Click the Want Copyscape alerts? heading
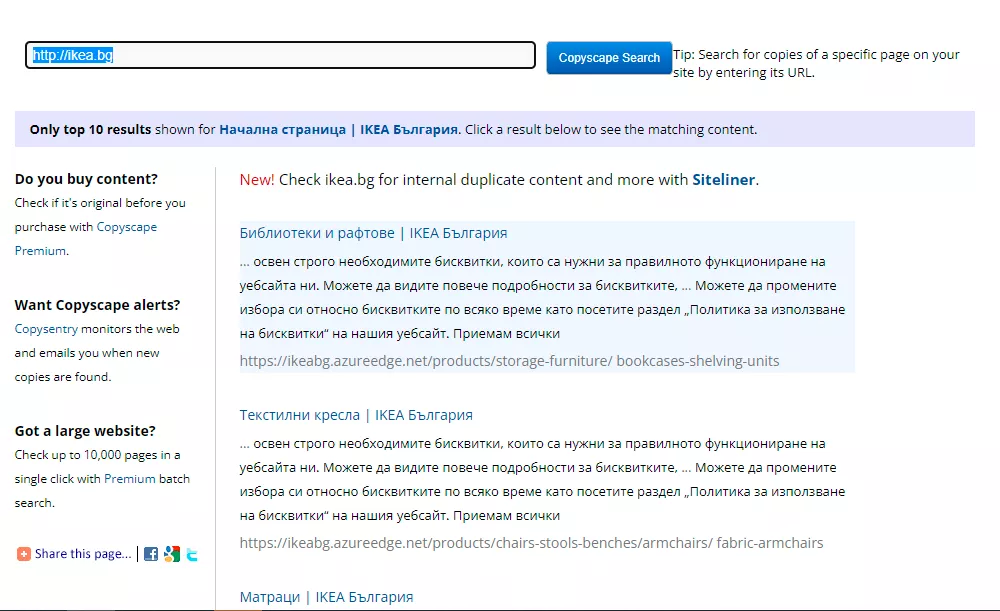Screen dimensions: 1000x611 click(x=98, y=305)
